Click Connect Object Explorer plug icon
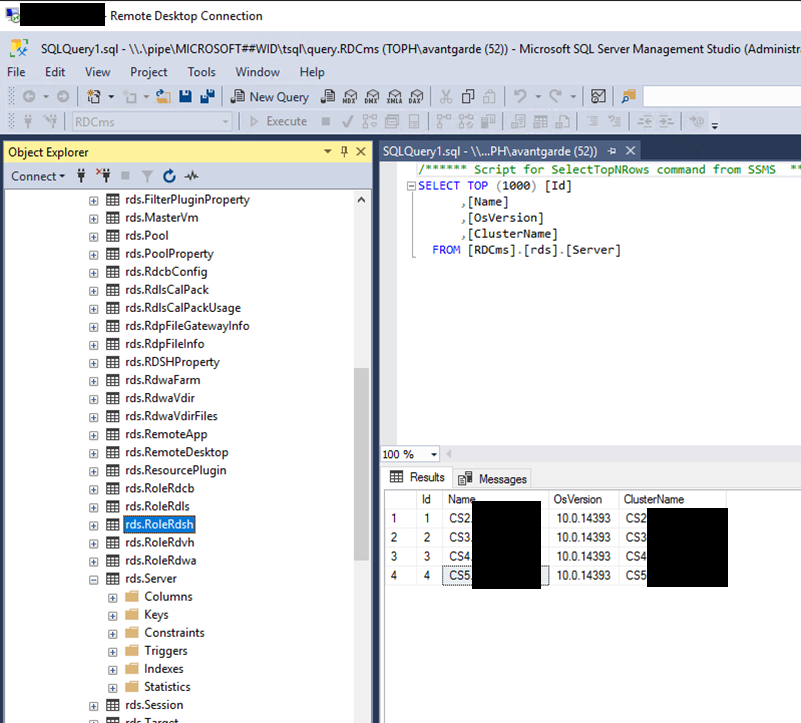Image resolution: width=801 pixels, height=723 pixels. pyautogui.click(x=81, y=176)
